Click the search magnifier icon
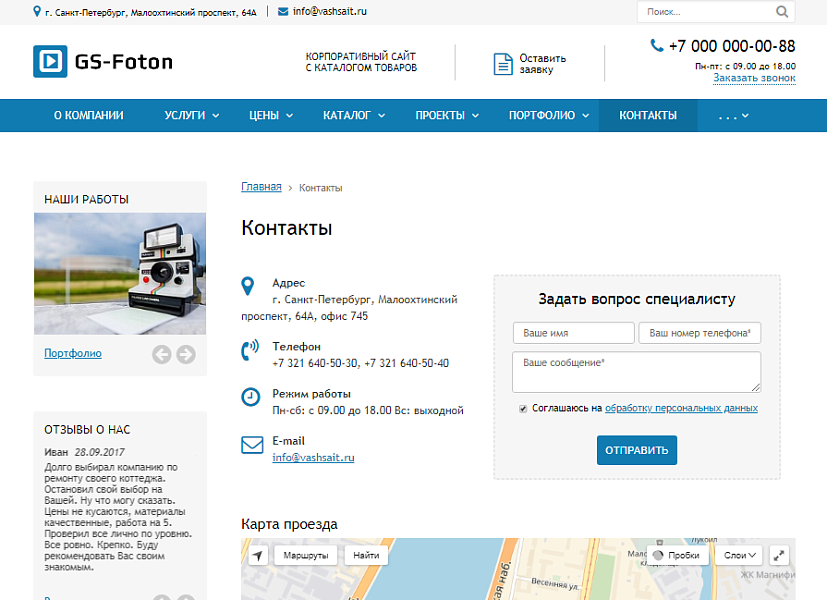This screenshot has width=827, height=600. coord(781,12)
